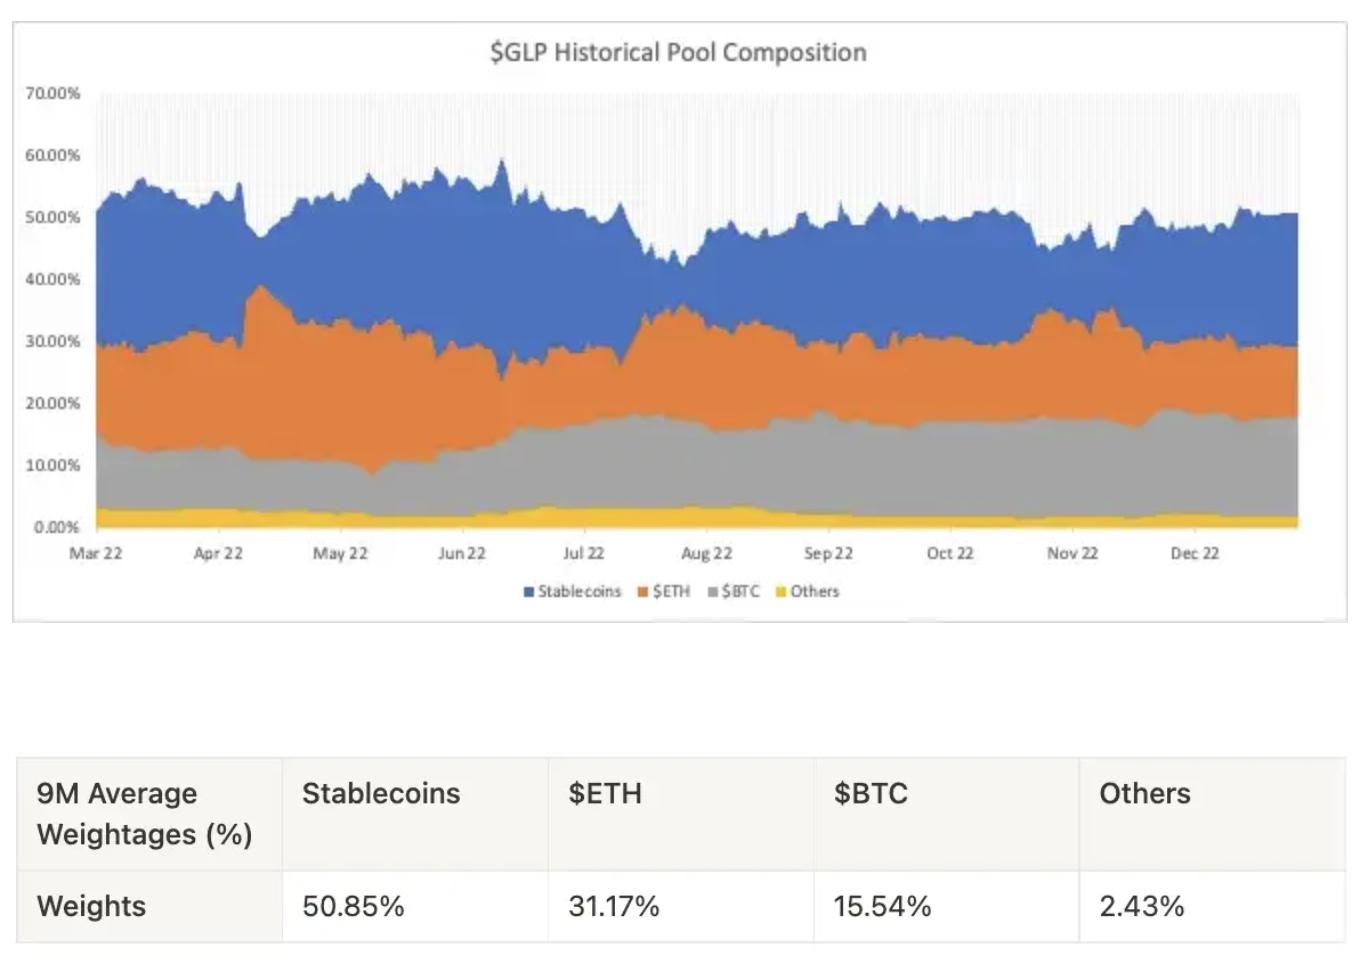Viewport: 1366px width, 960px height.
Task: Select the $ETH column header in table
Action: pyautogui.click(x=605, y=794)
